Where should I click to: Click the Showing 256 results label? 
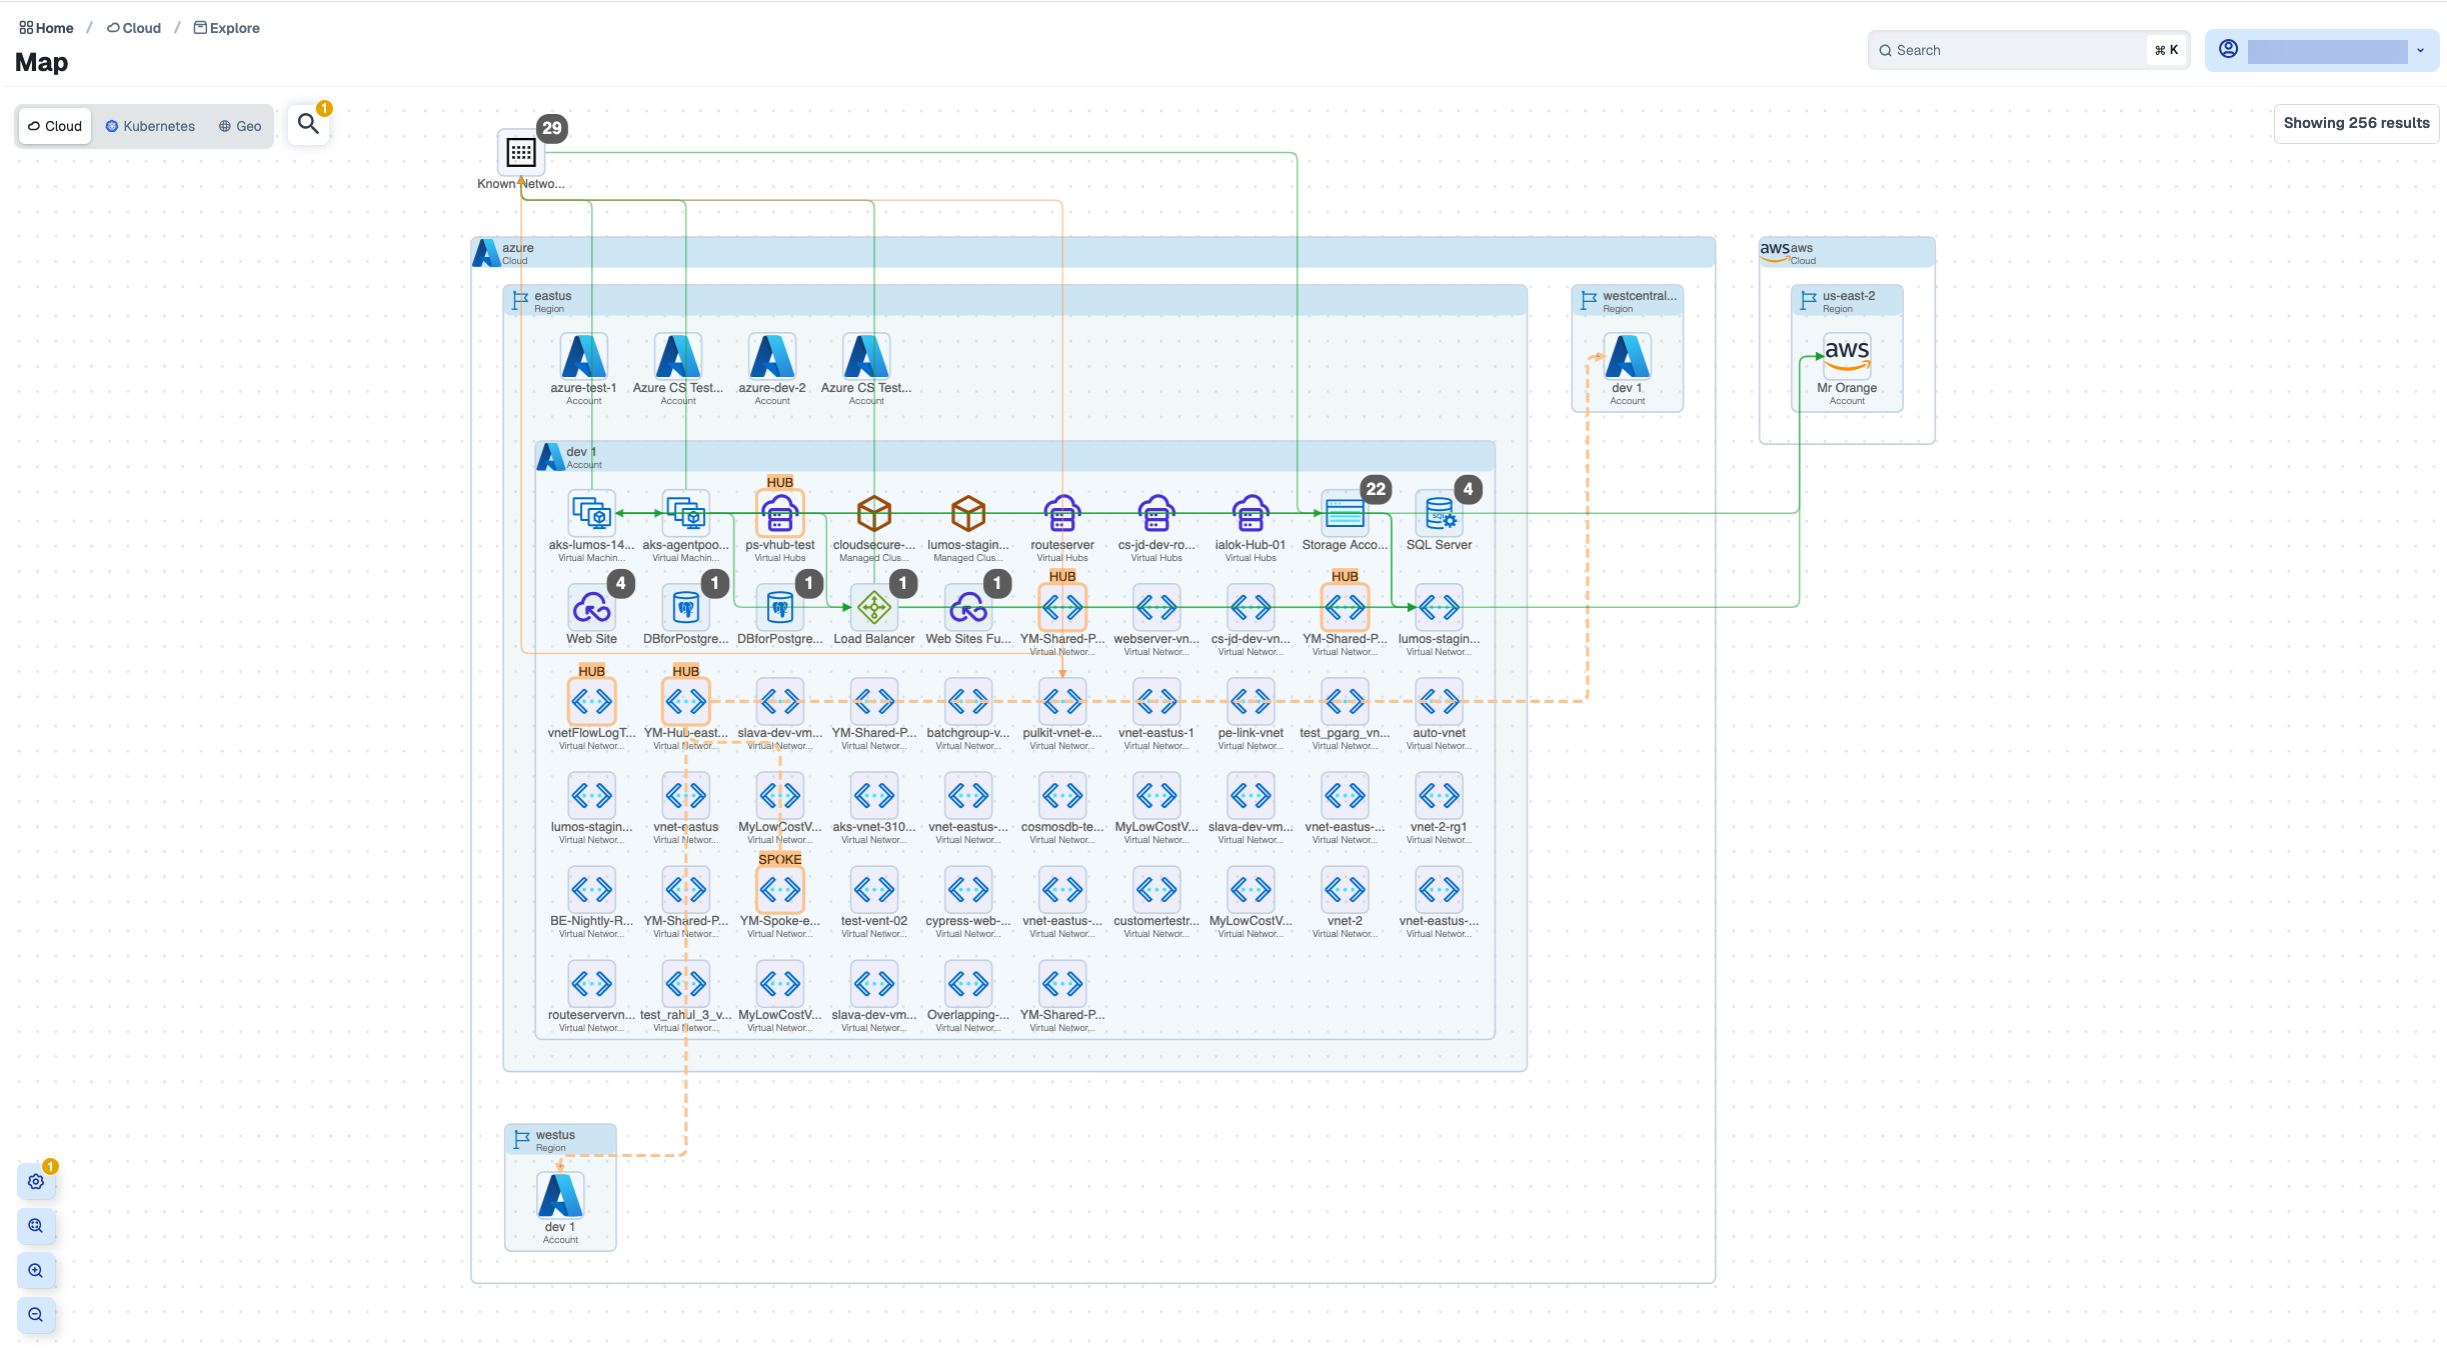[2356, 123]
